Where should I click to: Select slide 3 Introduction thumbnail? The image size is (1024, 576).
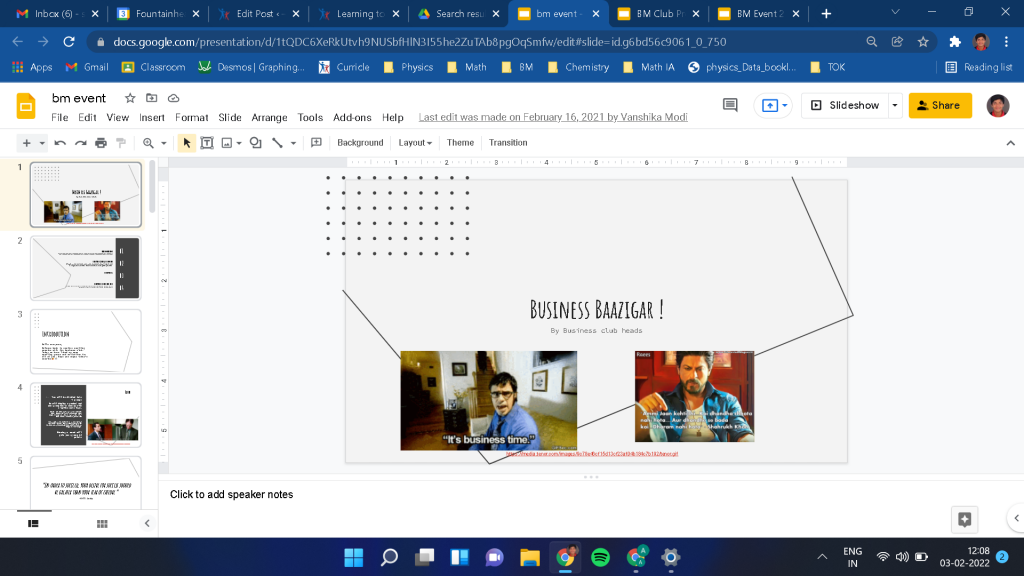[x=86, y=342]
